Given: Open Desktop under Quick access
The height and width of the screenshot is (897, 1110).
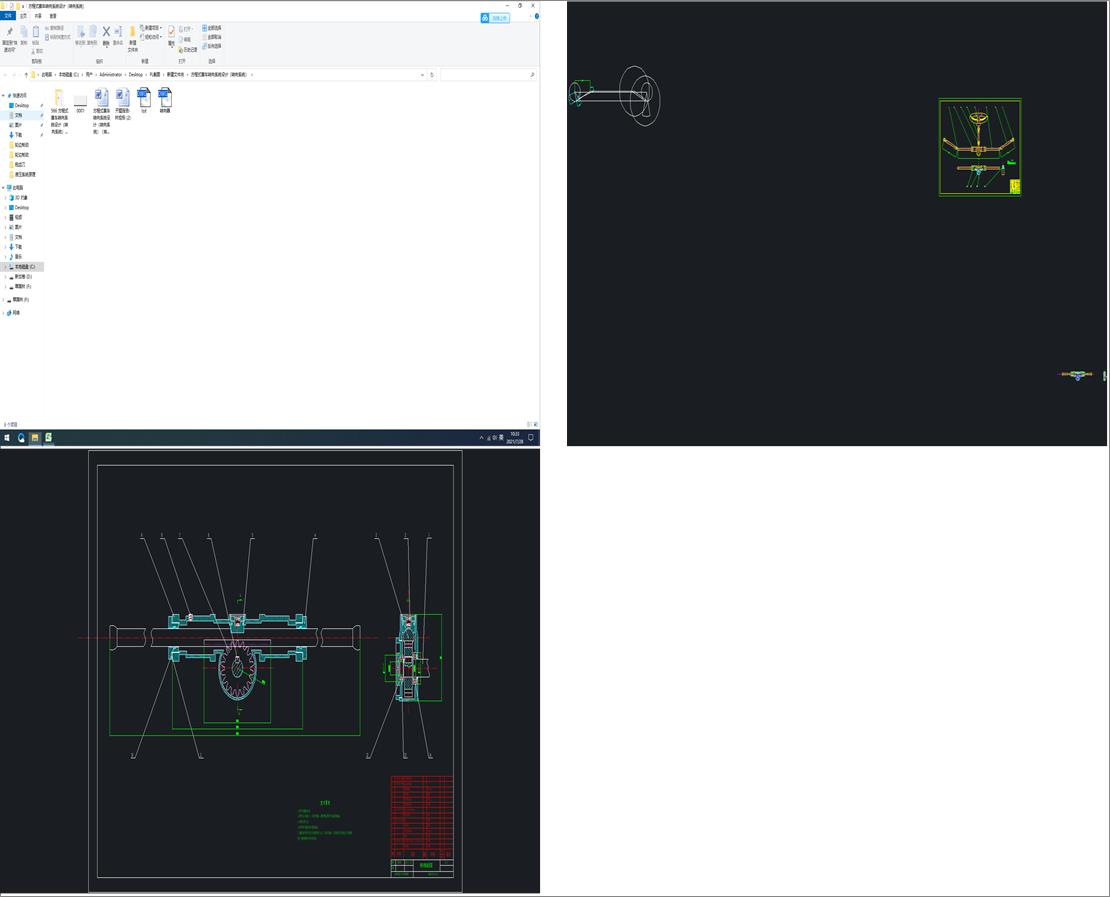Looking at the screenshot, I should [x=21, y=105].
